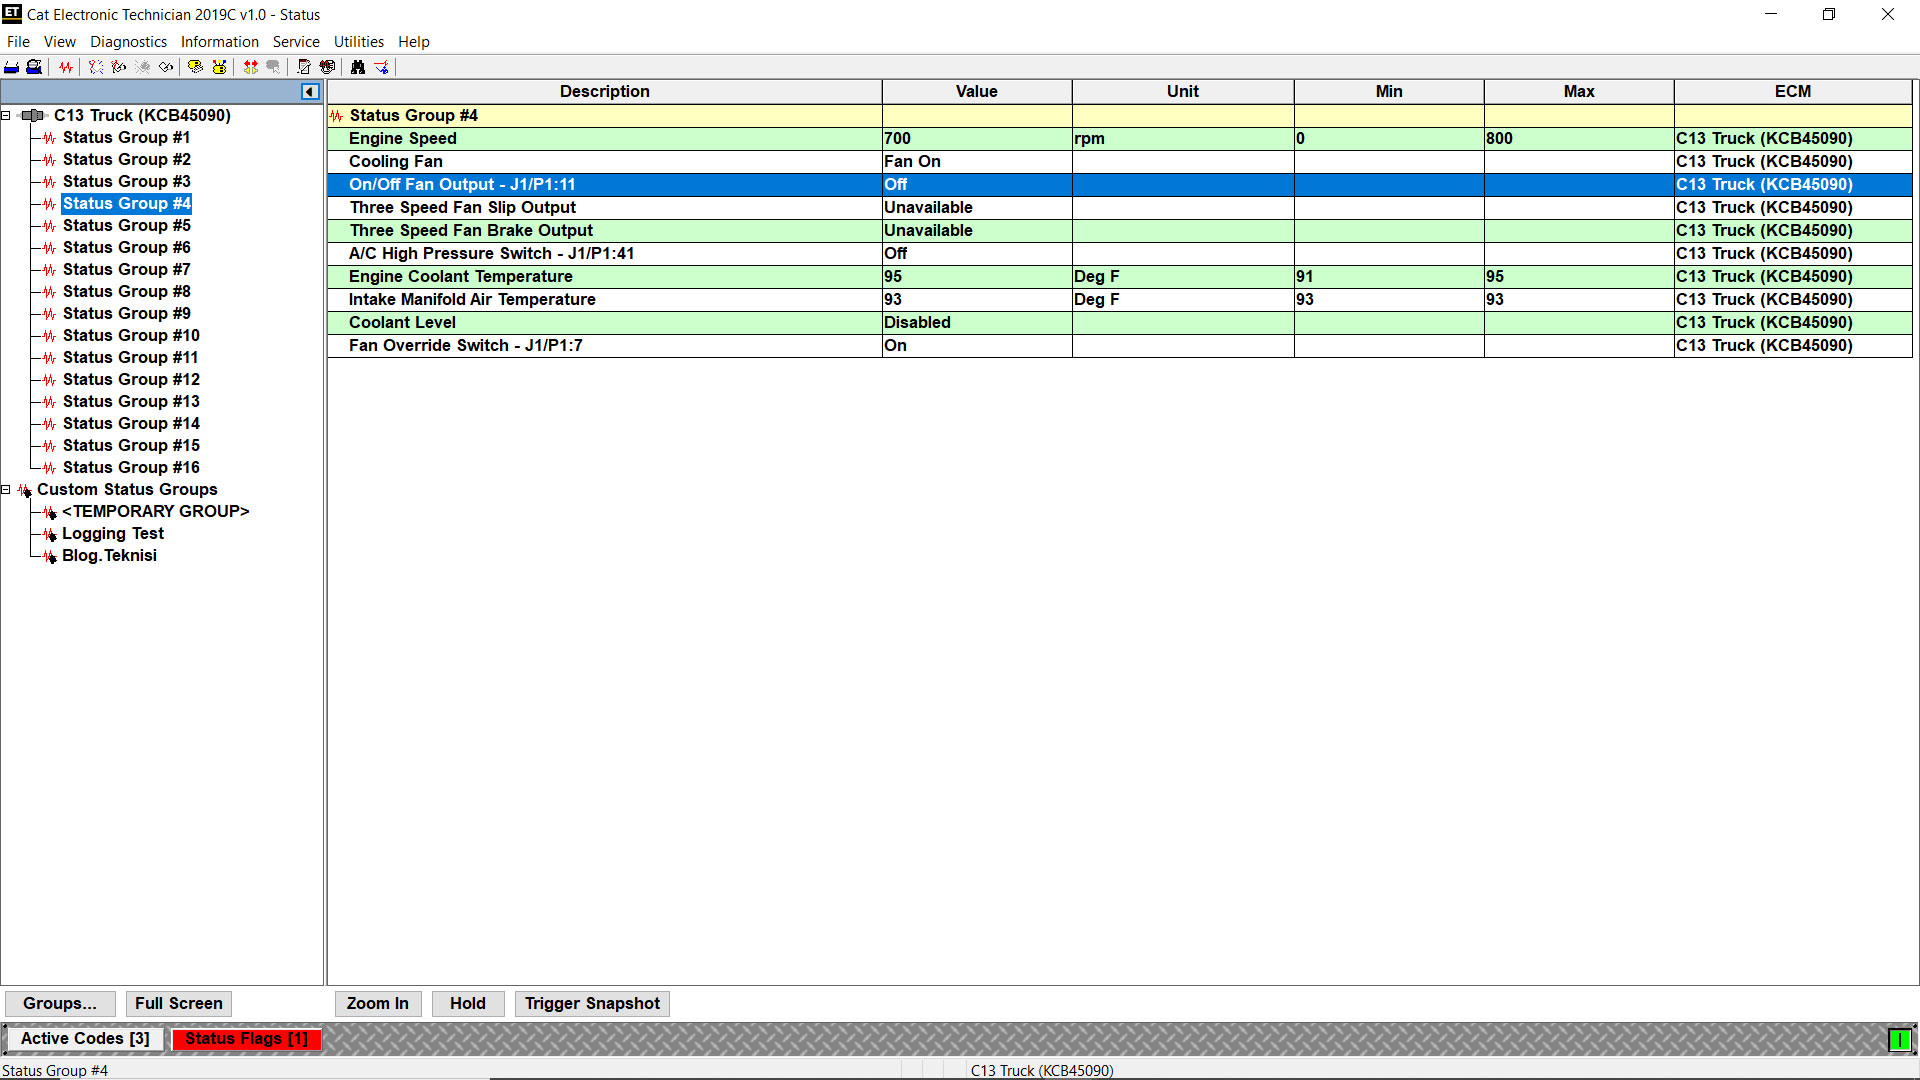
Task: Click the Active Diagnostic Codes stethoscope icon
Action: (96, 67)
